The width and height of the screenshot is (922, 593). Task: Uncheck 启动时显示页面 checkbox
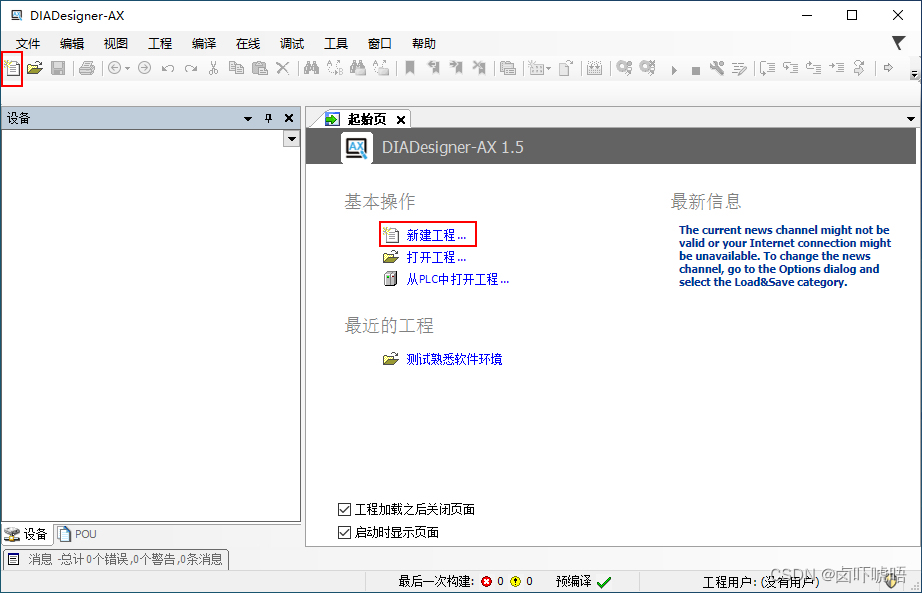(344, 532)
